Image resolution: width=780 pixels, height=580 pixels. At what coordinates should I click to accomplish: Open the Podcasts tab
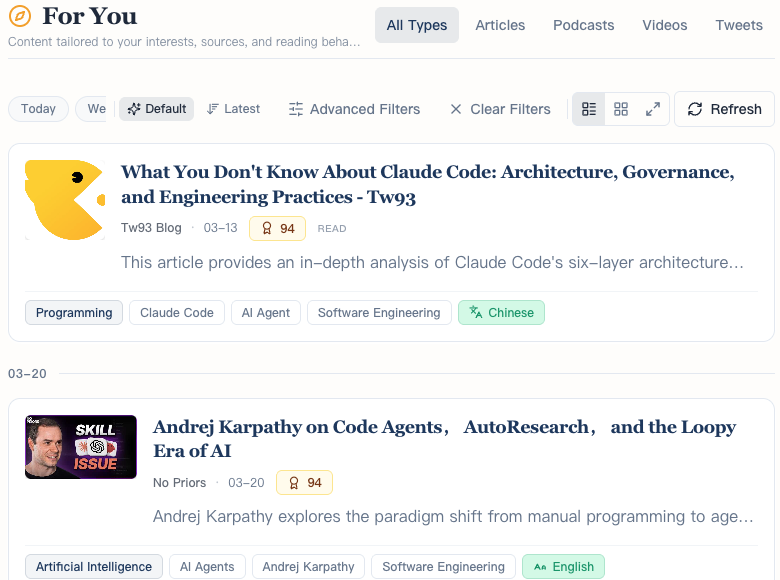[583, 25]
